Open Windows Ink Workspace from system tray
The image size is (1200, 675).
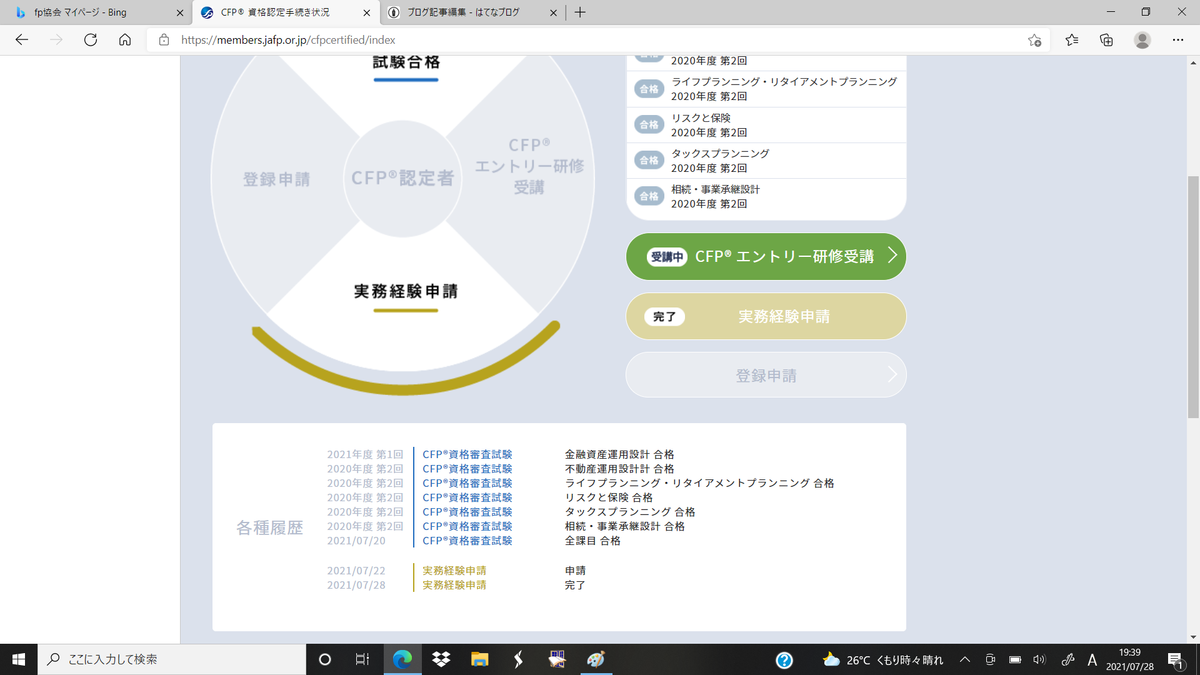[x=1067, y=659]
